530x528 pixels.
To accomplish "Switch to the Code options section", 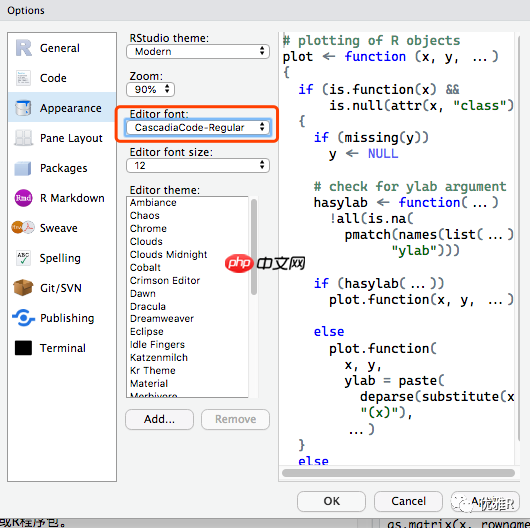I will (62, 78).
